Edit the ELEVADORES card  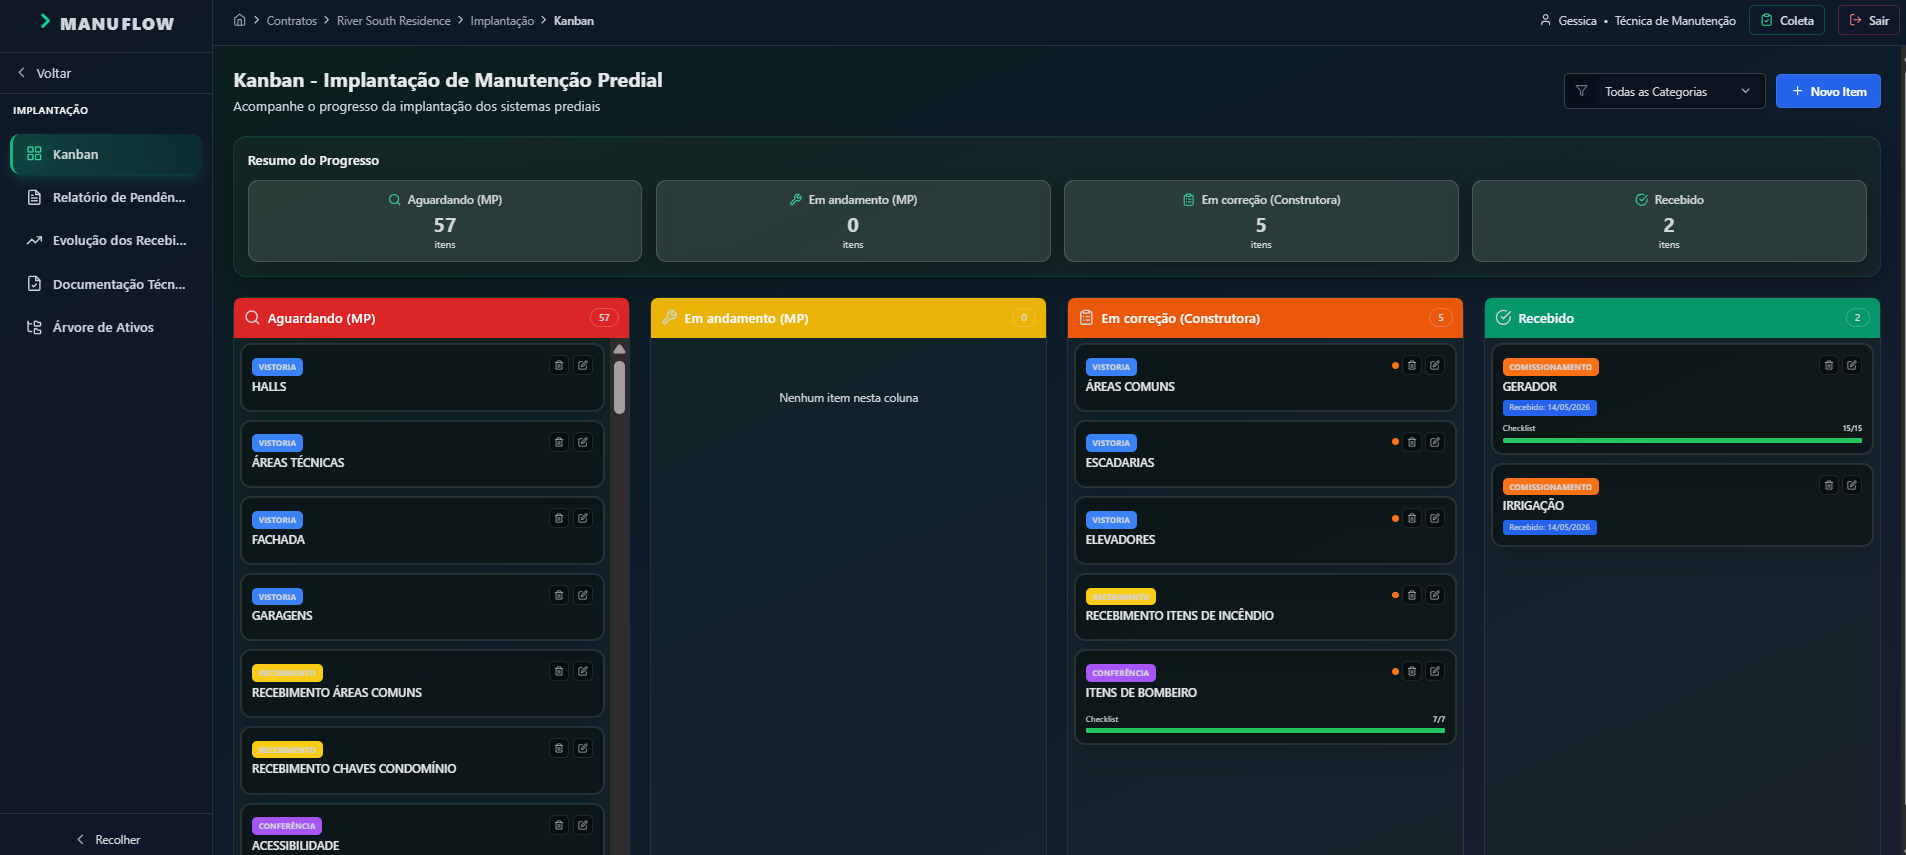point(1435,518)
